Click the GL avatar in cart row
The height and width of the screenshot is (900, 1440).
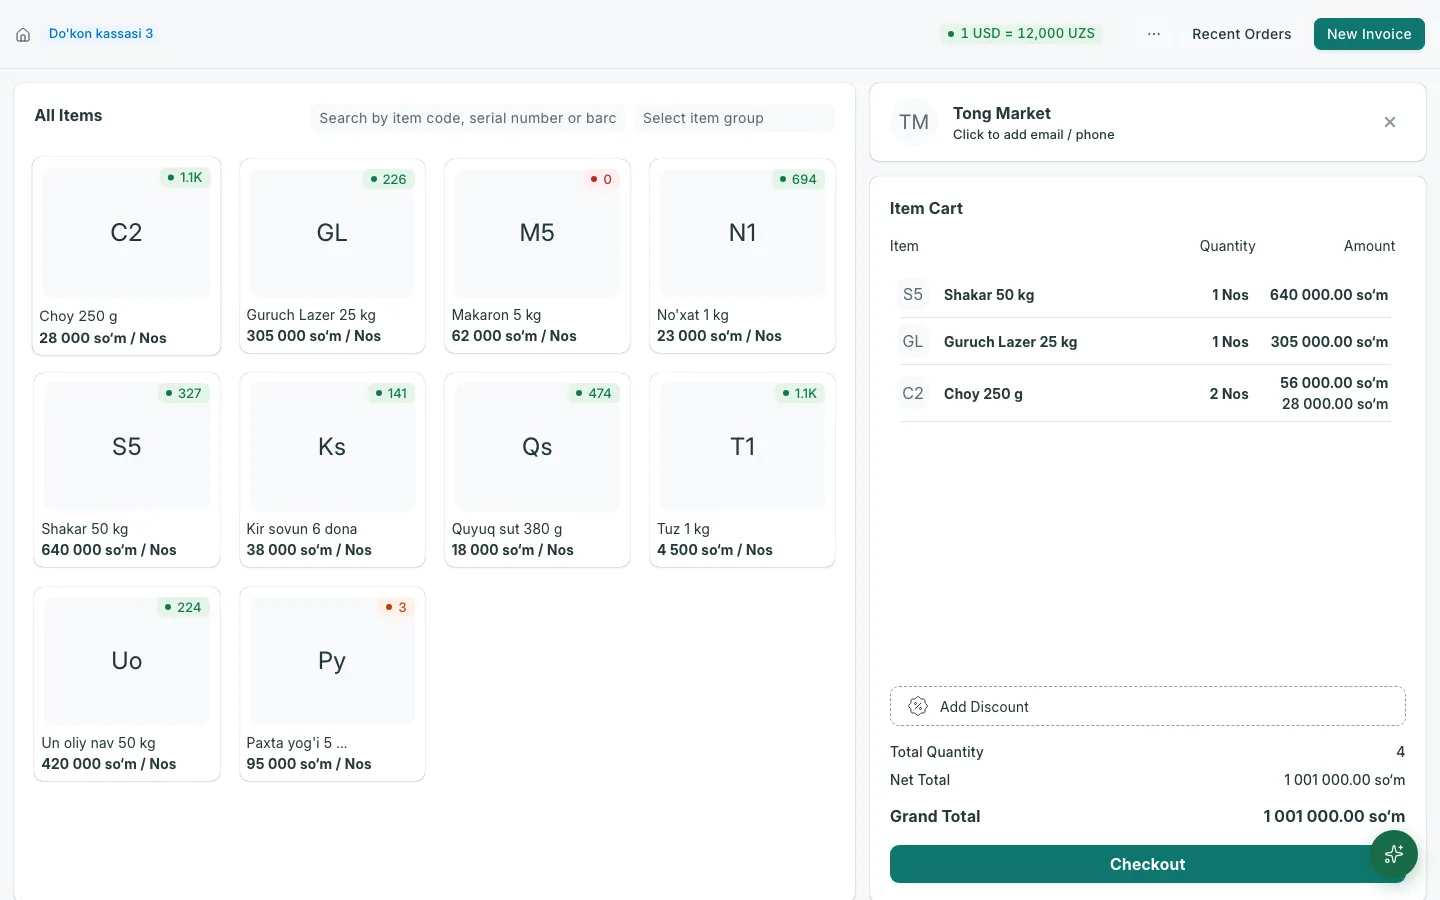click(x=913, y=342)
